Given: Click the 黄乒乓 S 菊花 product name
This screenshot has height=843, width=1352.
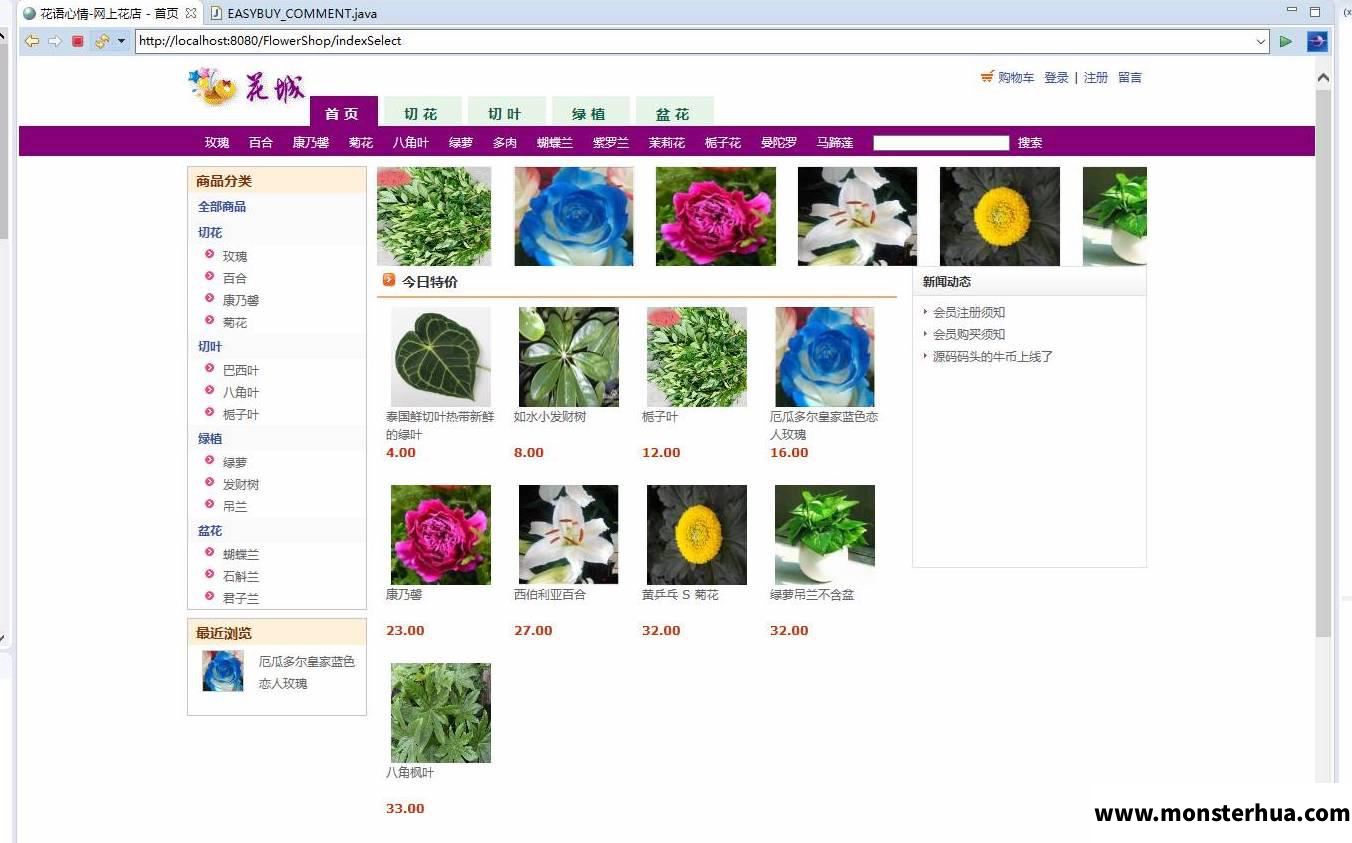Looking at the screenshot, I should [x=680, y=595].
